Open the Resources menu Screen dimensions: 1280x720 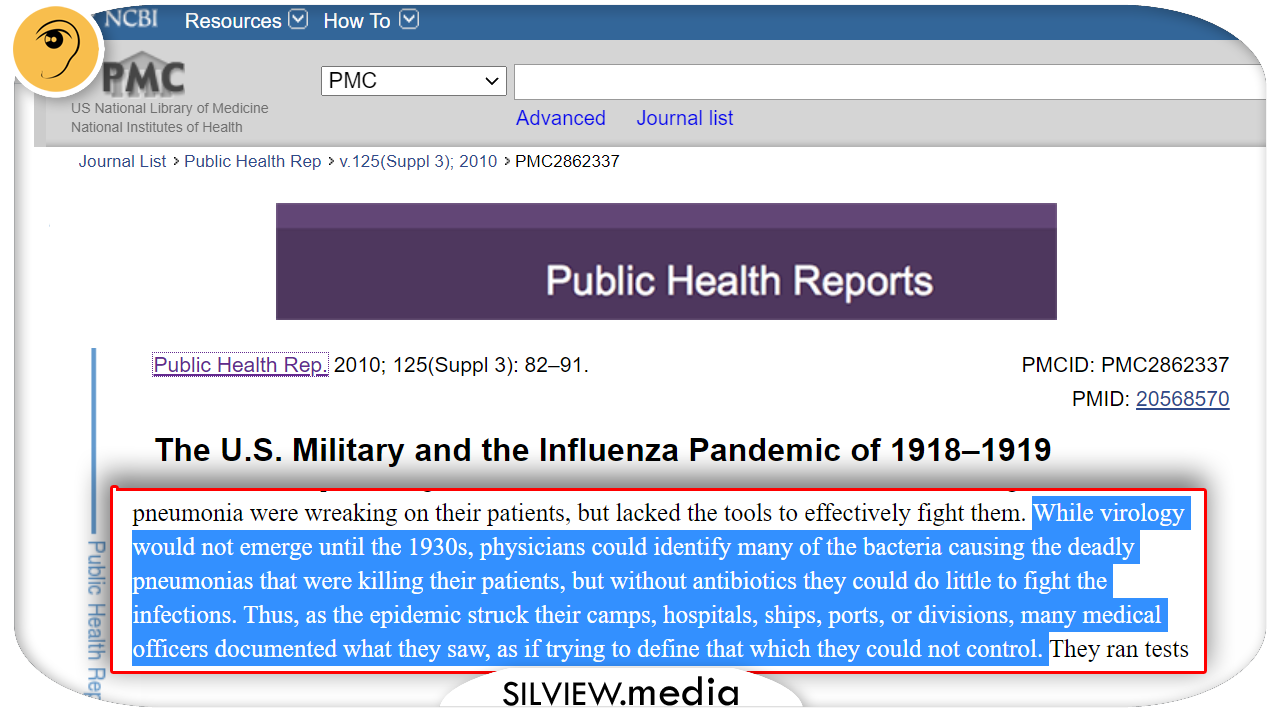(x=245, y=21)
